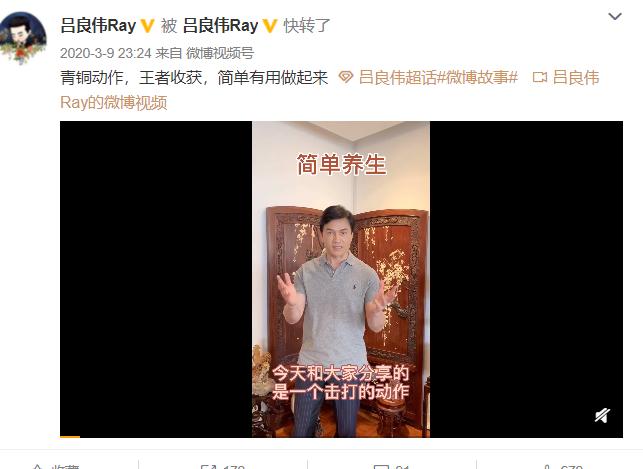Click the comment icon with count

click(x=392, y=466)
